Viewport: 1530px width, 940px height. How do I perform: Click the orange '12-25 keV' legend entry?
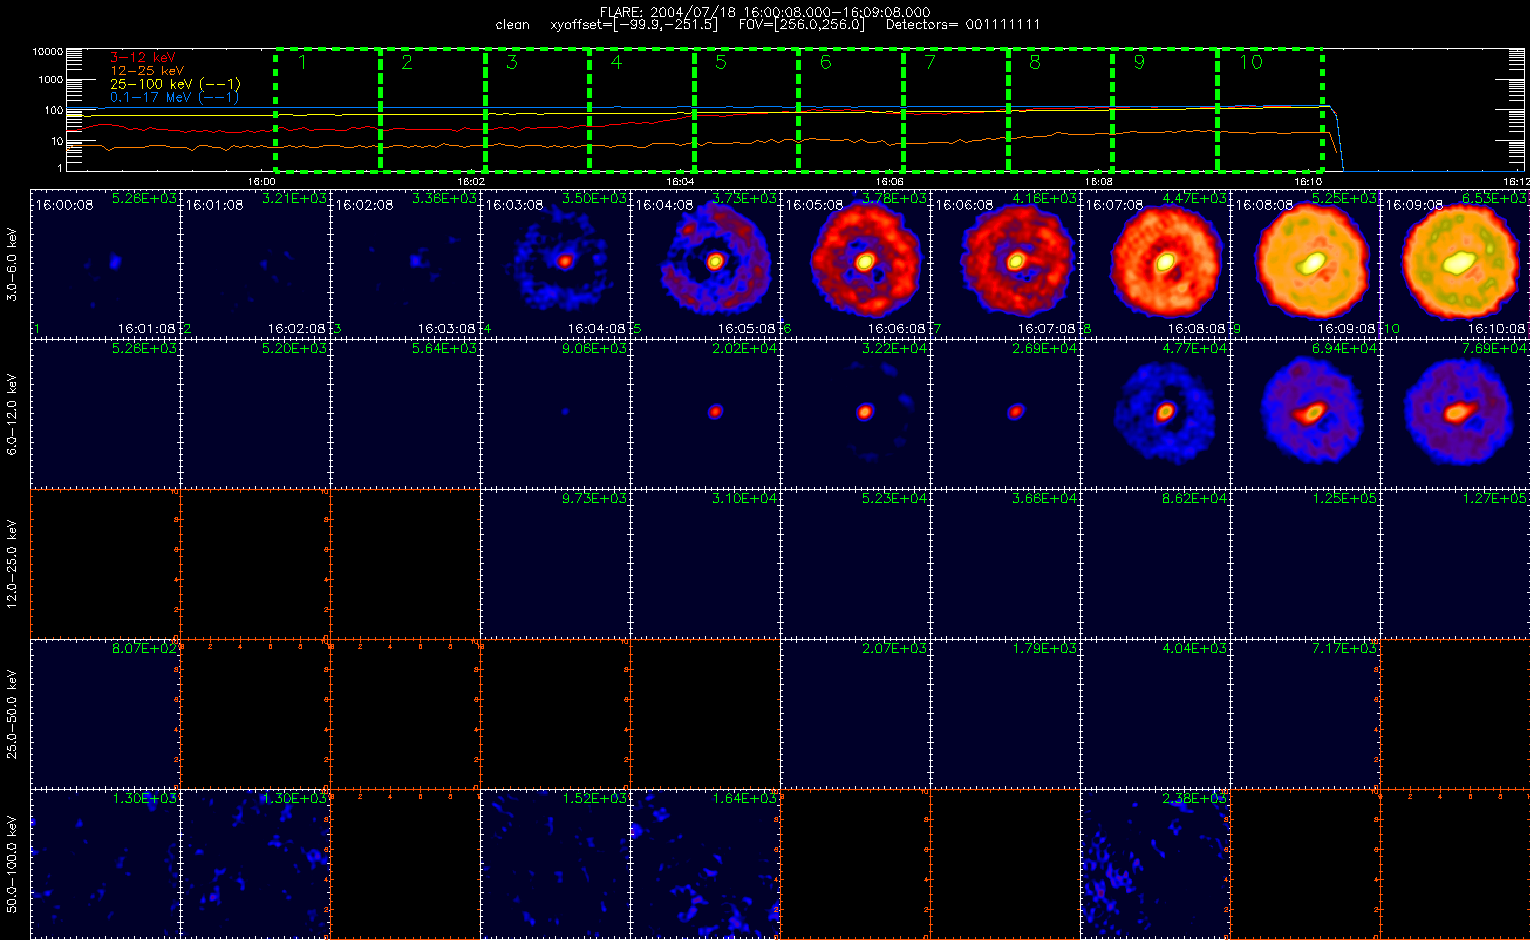click(147, 71)
